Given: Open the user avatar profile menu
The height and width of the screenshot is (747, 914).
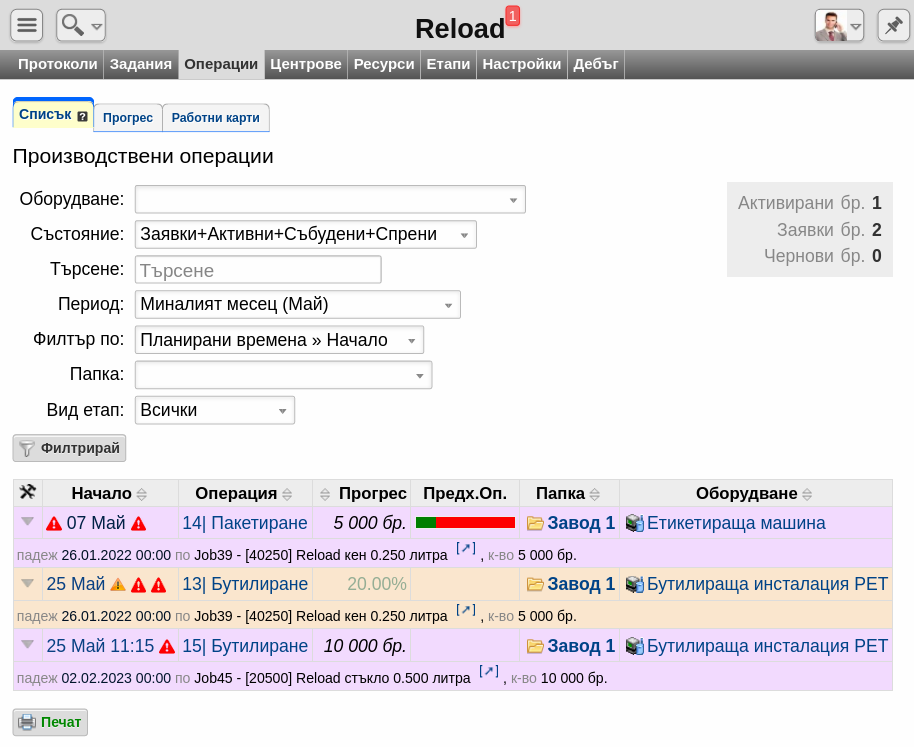Looking at the screenshot, I should click(839, 26).
